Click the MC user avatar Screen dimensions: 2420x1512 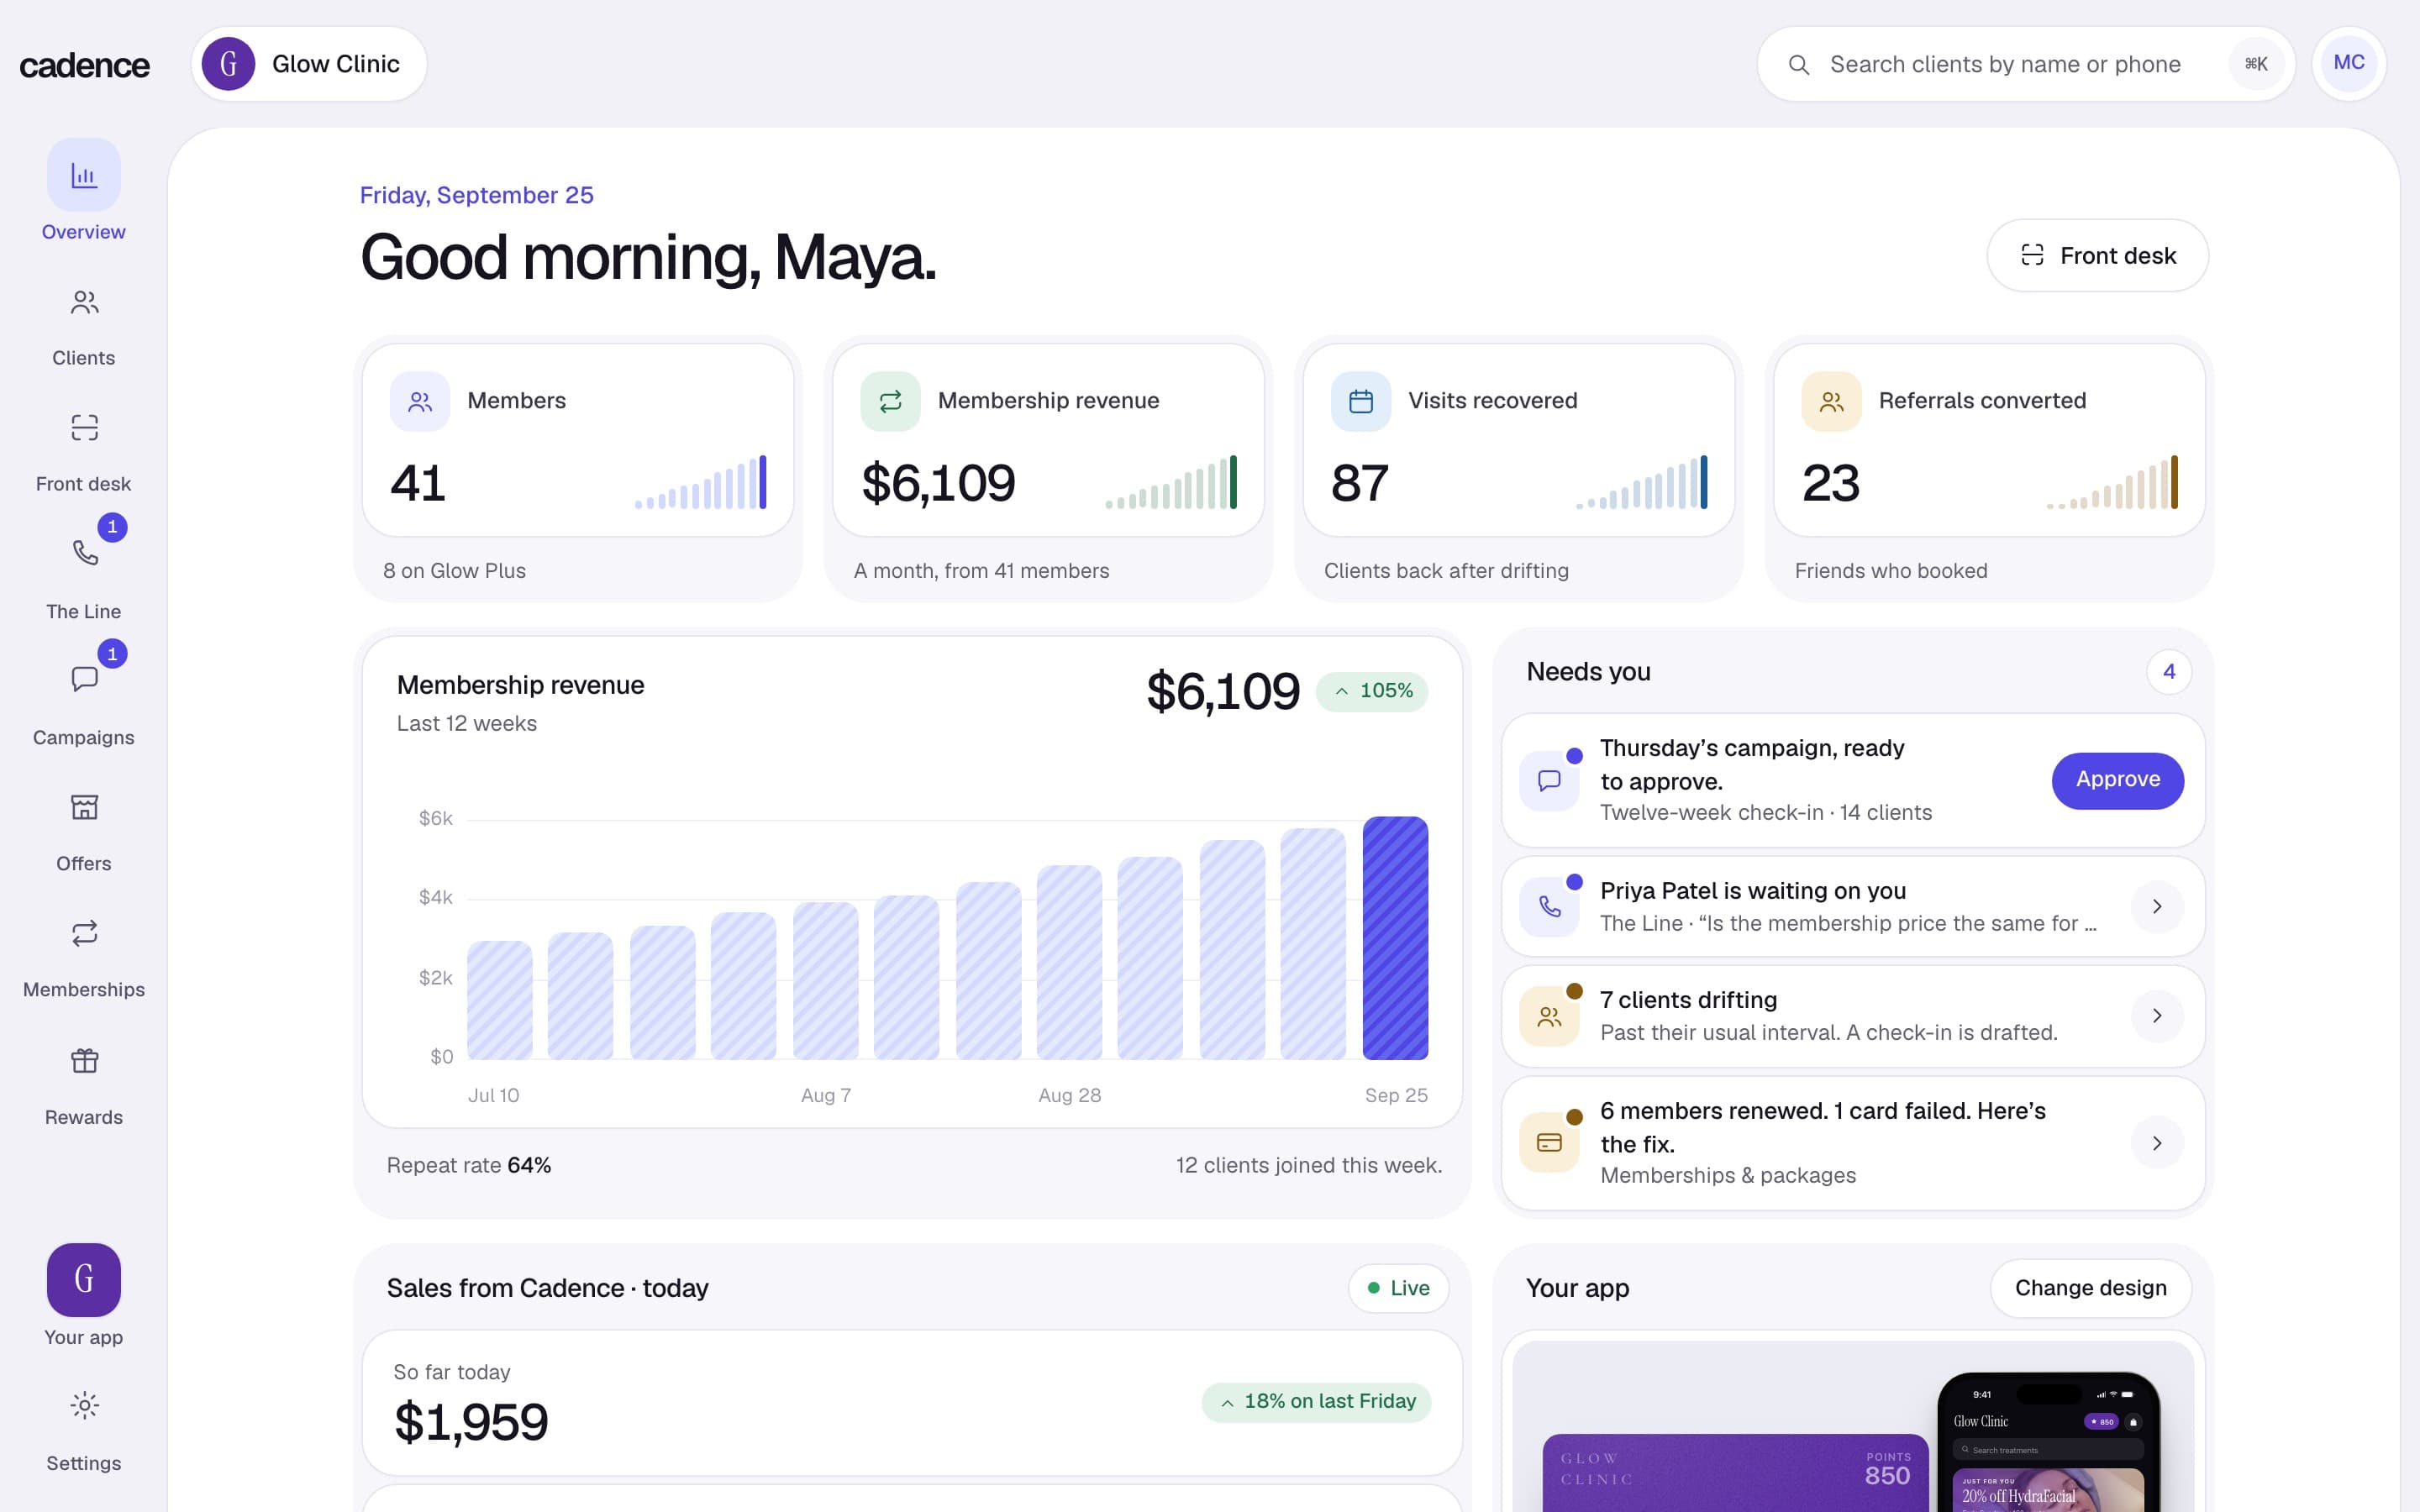[x=2348, y=63]
